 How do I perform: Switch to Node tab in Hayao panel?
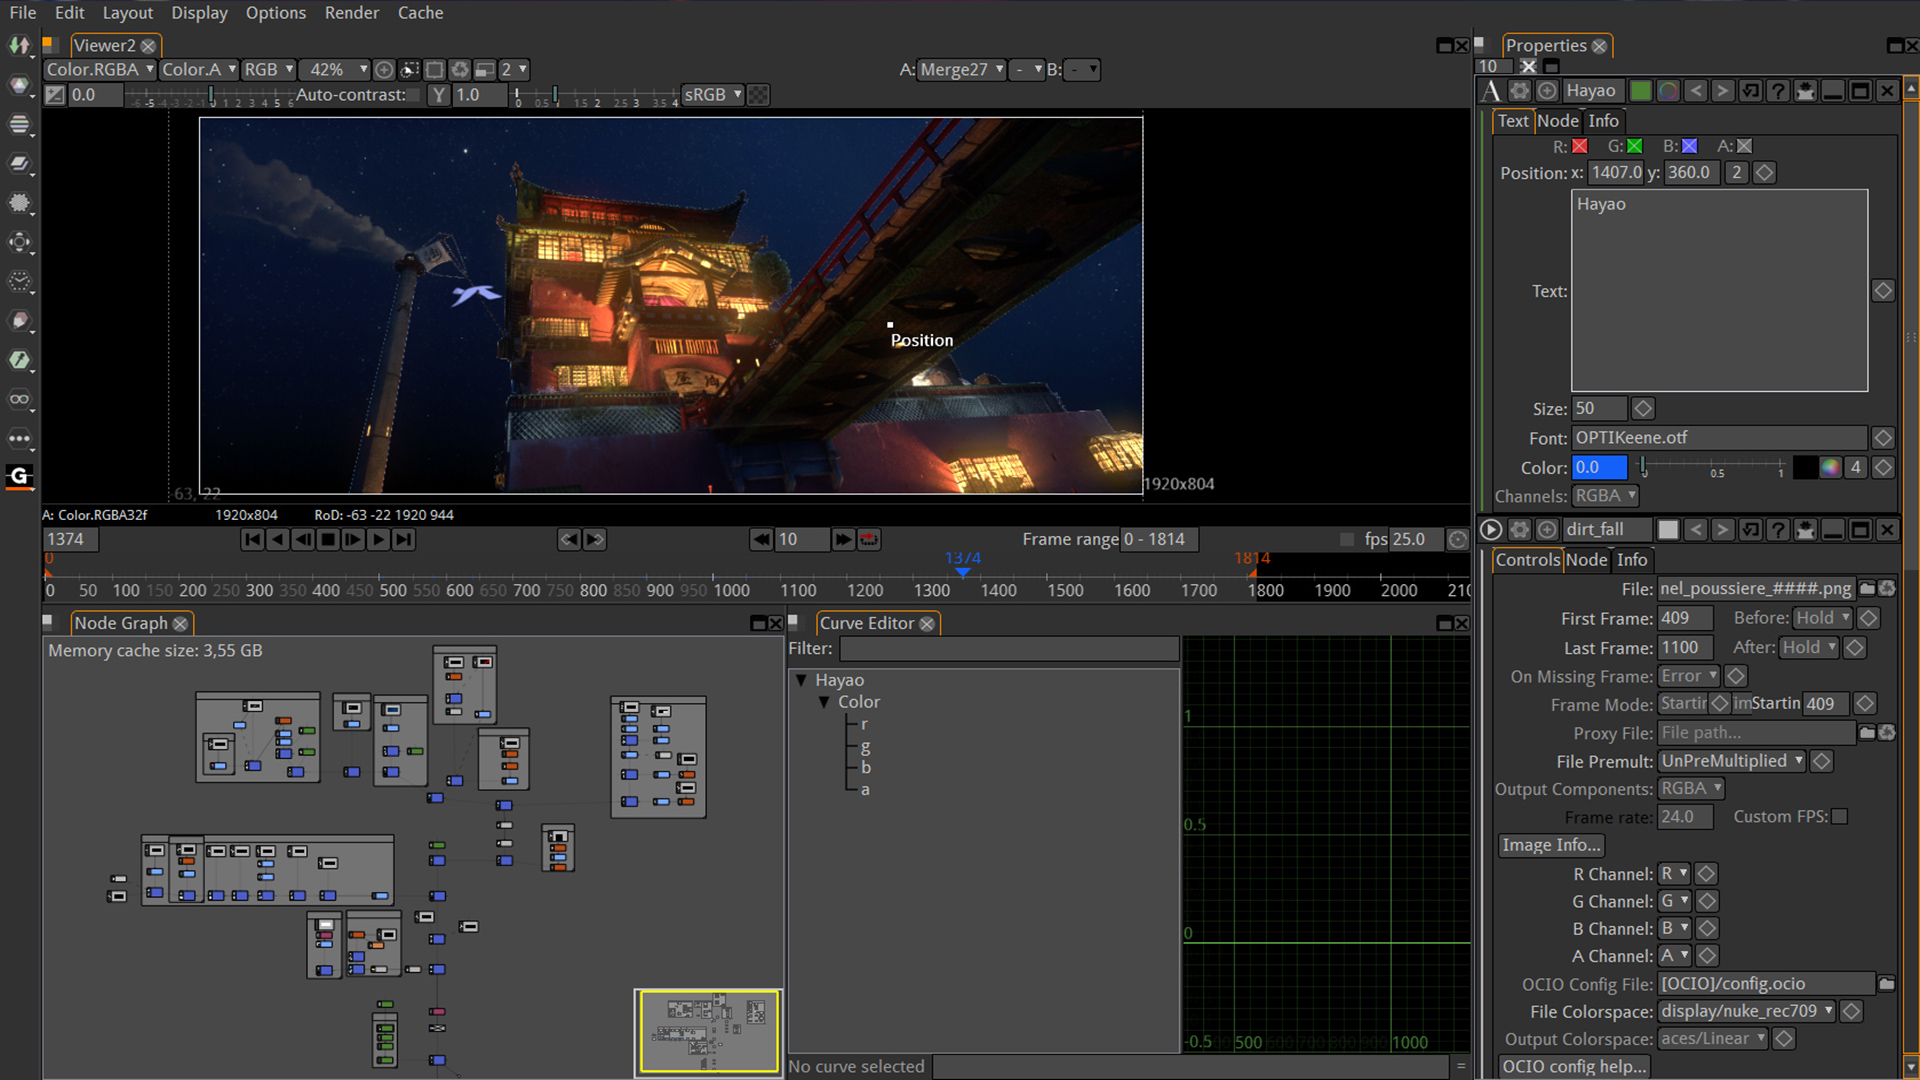[1558, 121]
